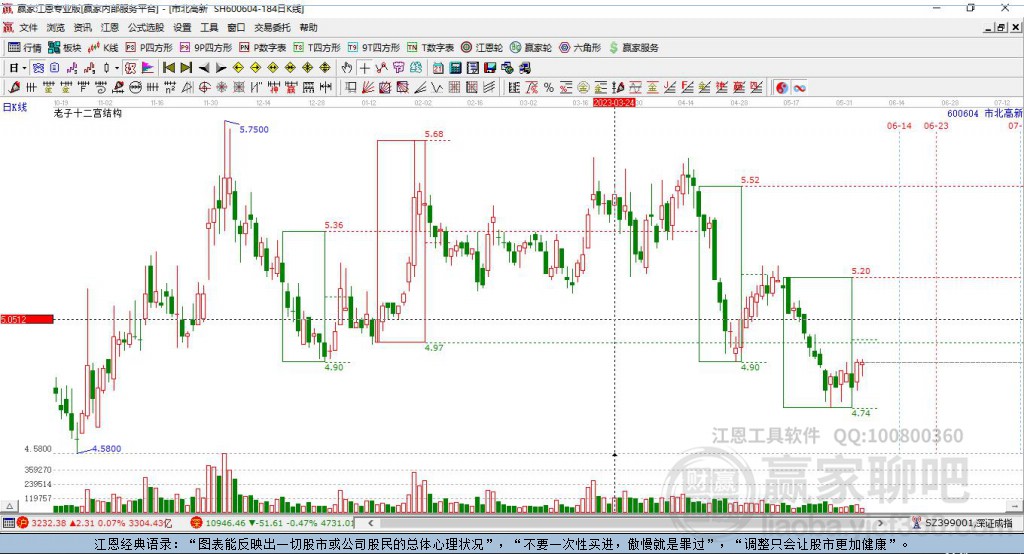Open the T数字表 tool

point(430,48)
